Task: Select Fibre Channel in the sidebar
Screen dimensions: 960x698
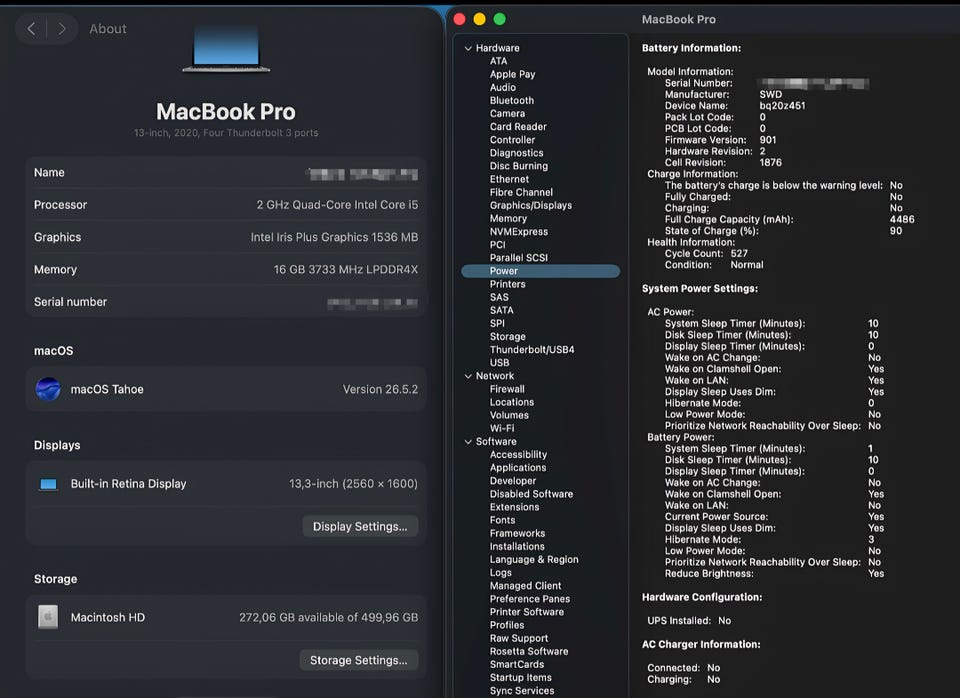Action: [x=521, y=192]
